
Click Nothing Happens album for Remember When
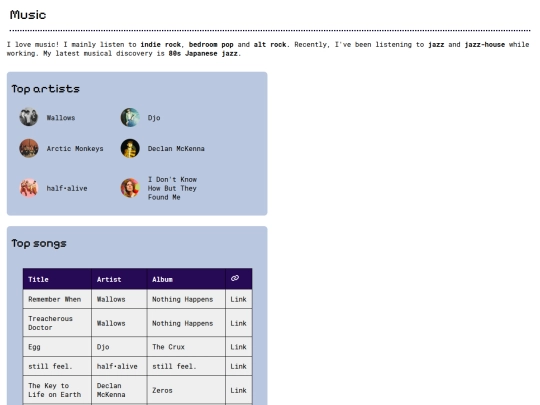tap(186, 299)
